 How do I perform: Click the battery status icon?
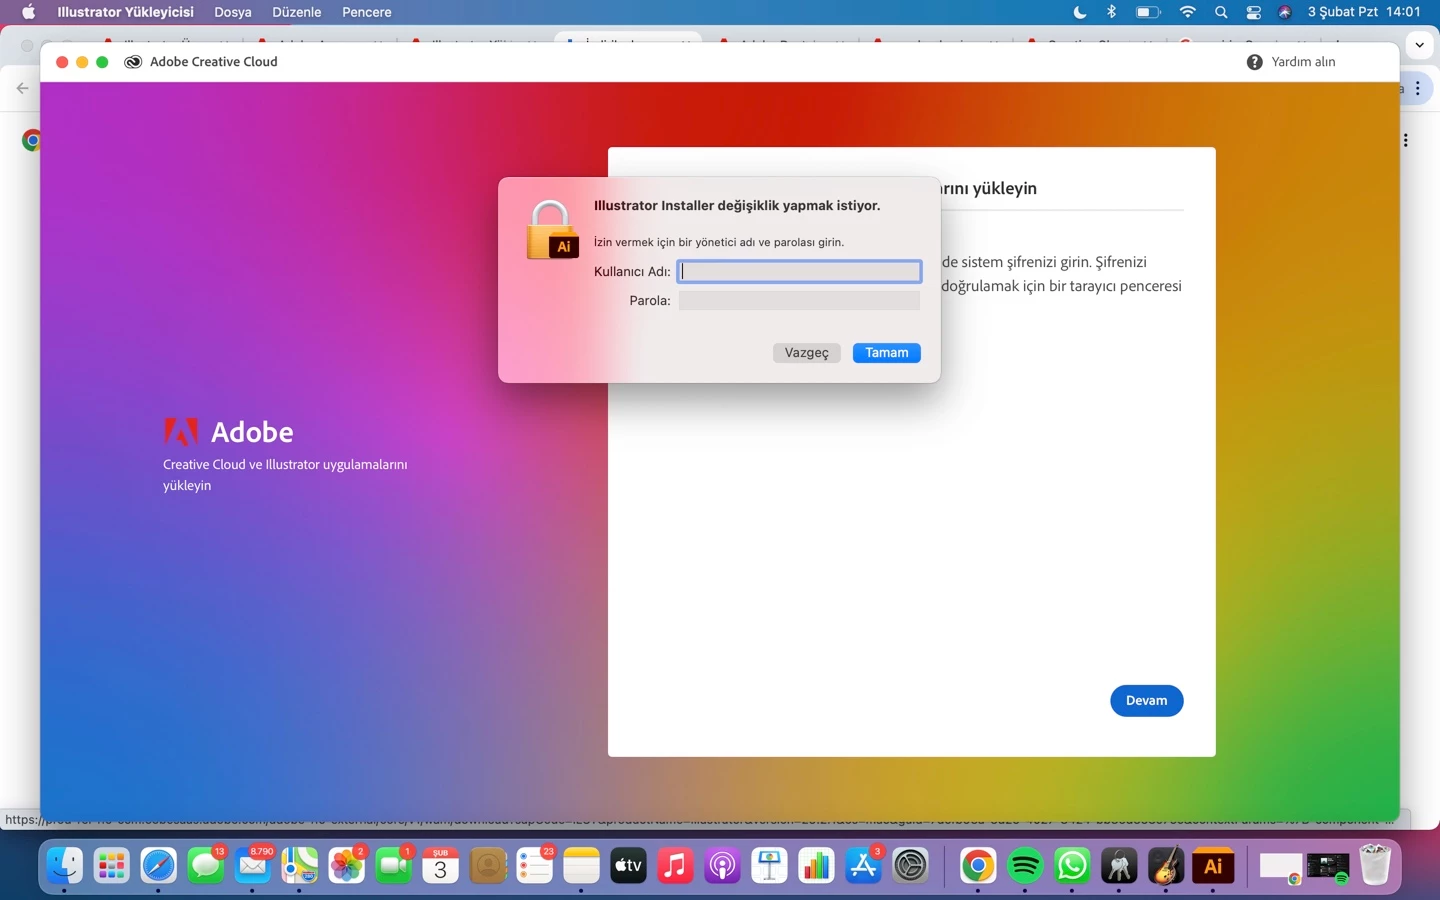(x=1148, y=12)
